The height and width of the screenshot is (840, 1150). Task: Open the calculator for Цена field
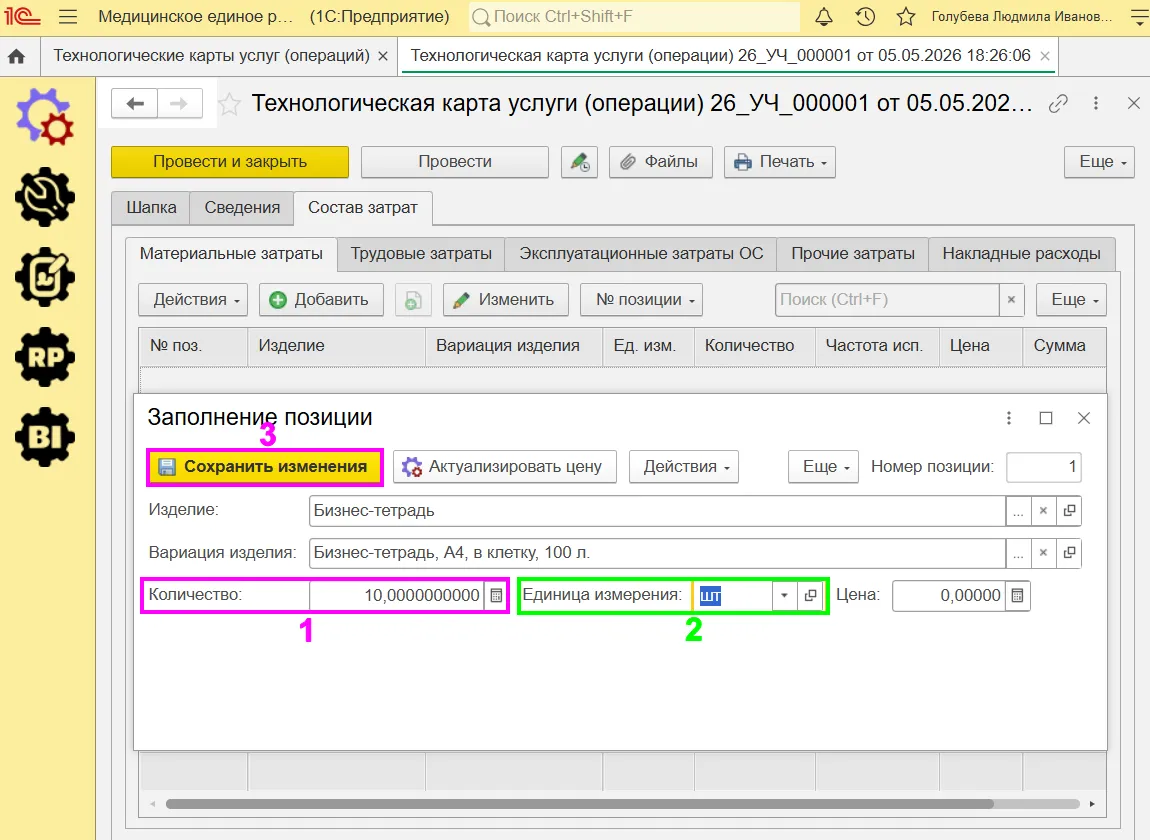(1017, 595)
